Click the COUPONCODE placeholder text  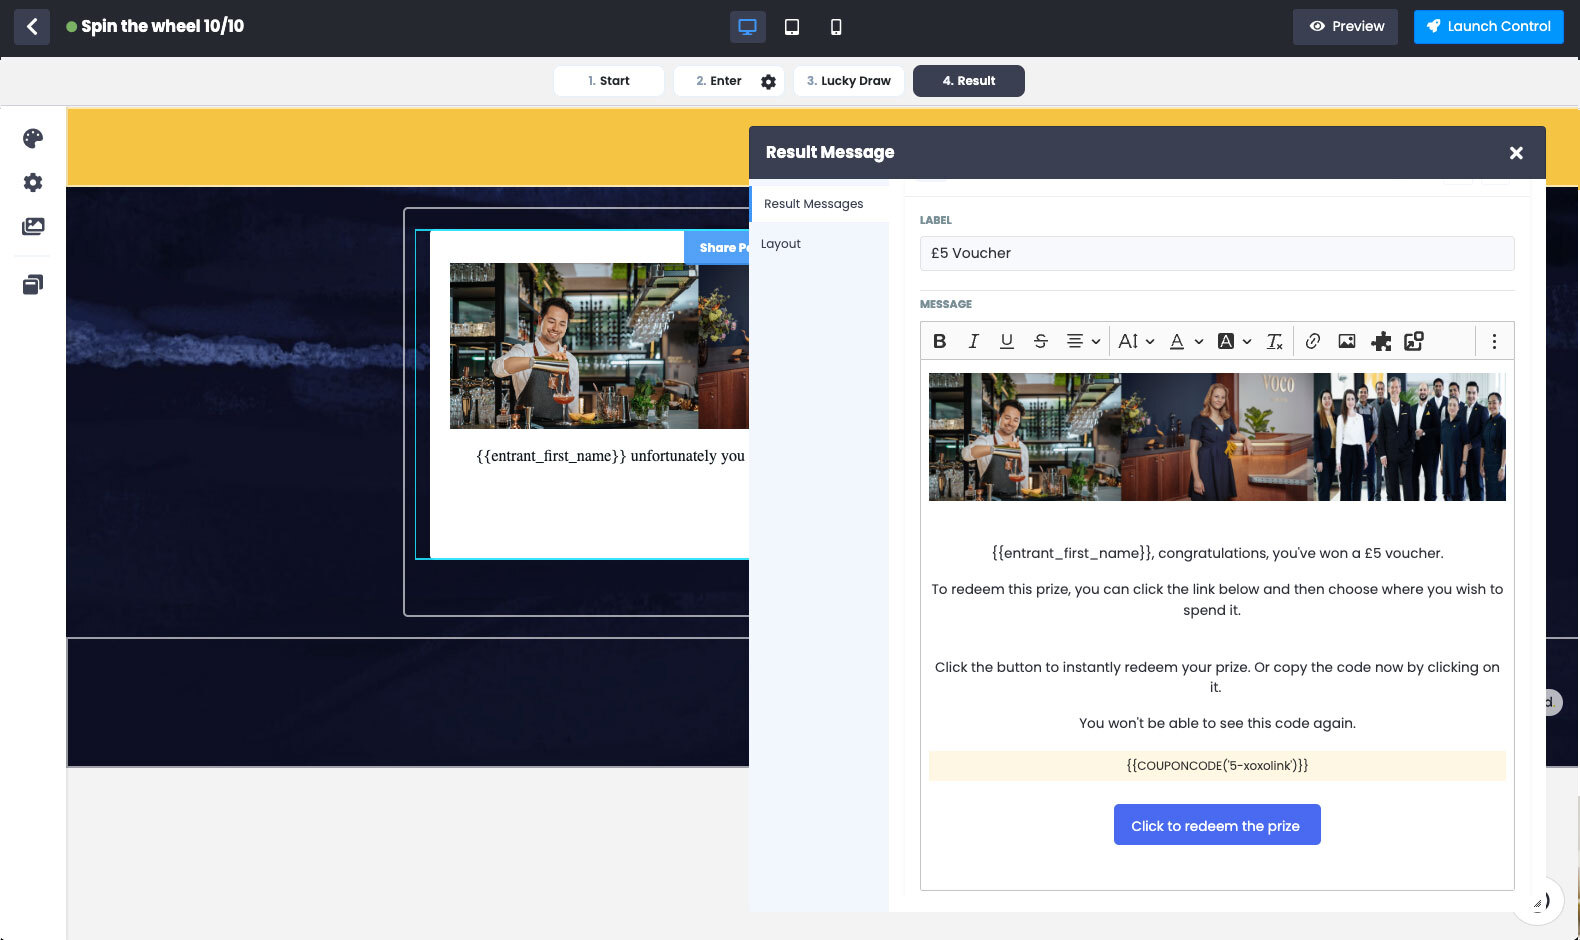(x=1217, y=766)
